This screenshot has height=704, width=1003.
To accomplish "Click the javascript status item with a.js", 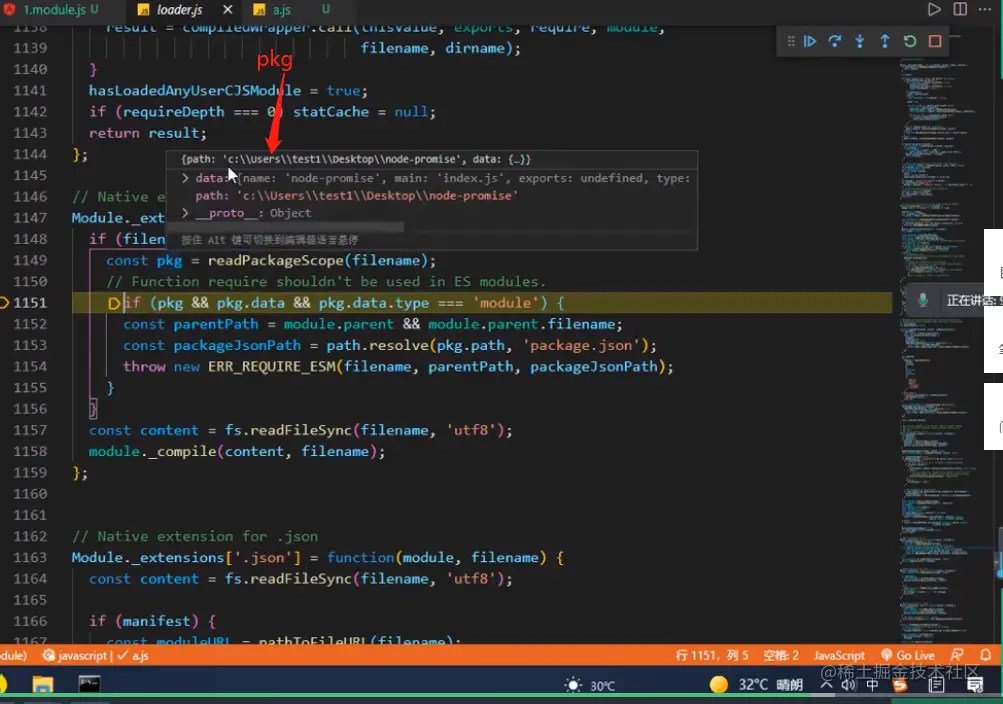I will [x=95, y=655].
